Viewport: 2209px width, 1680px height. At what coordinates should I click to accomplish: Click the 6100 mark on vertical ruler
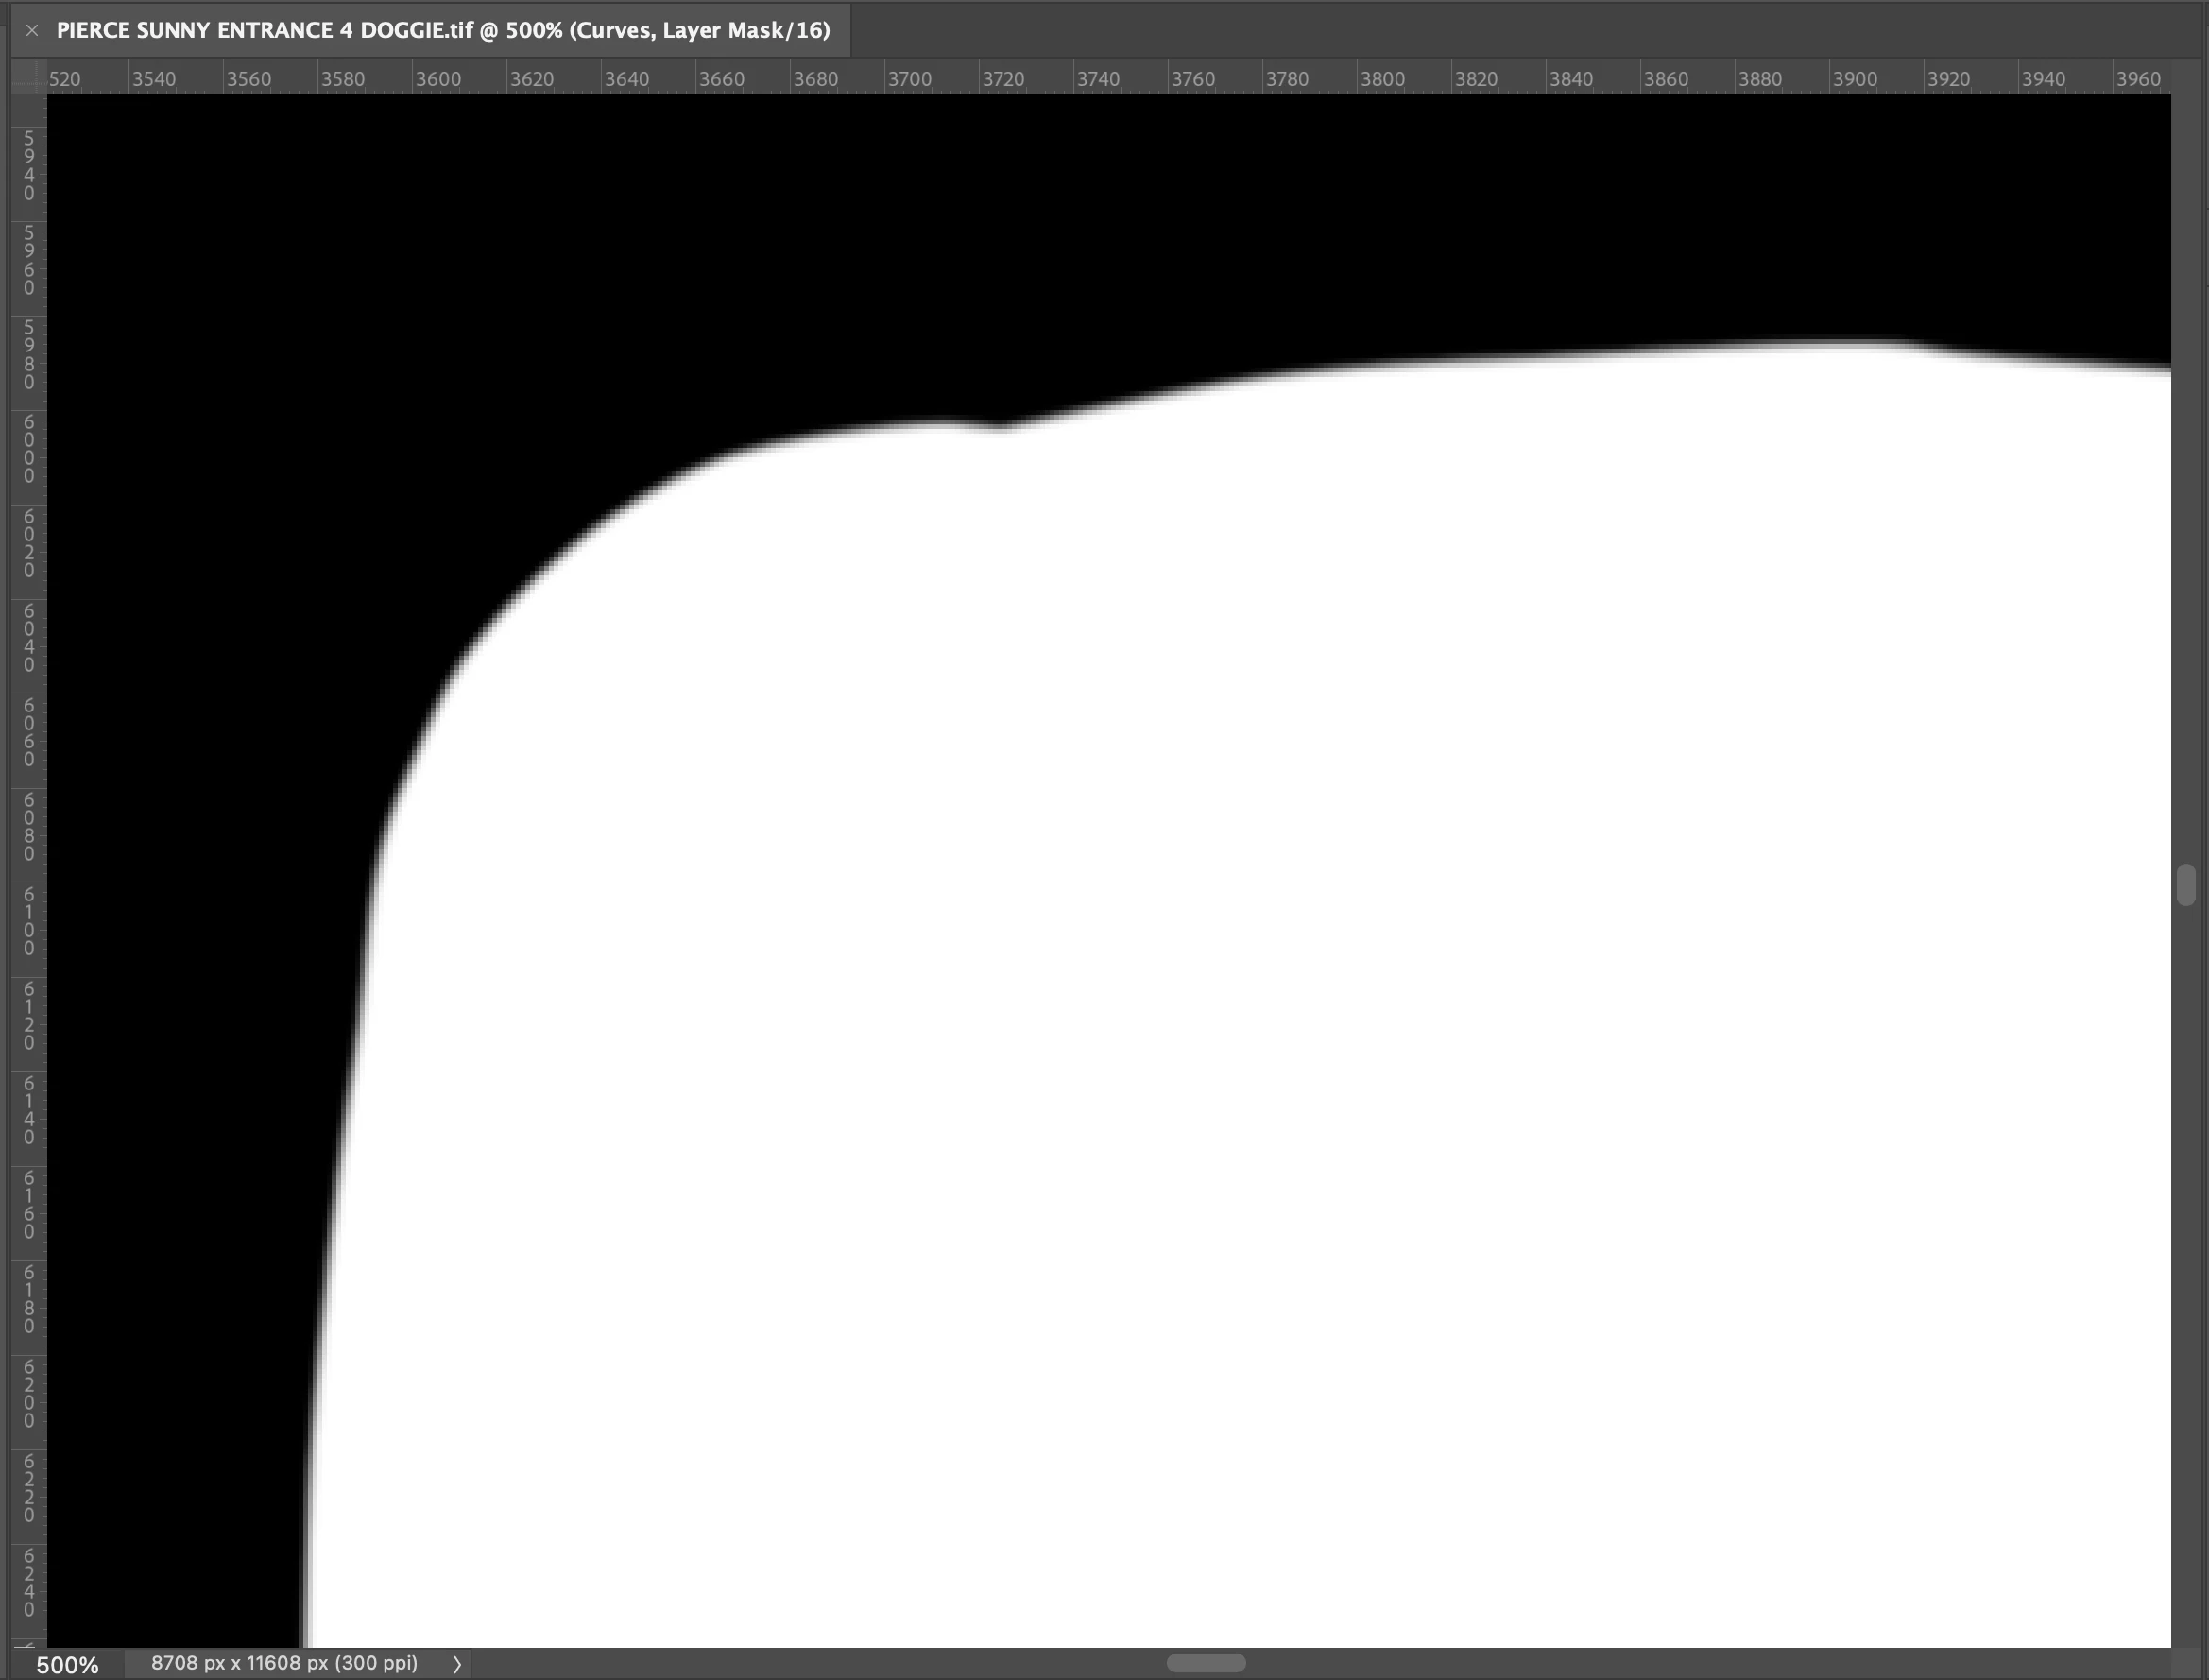point(29,920)
